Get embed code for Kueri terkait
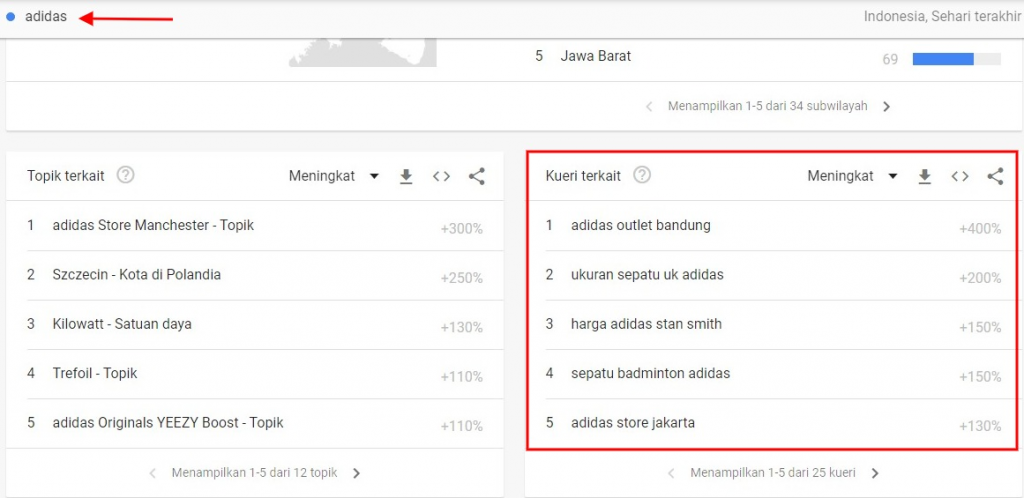The image size is (1024, 498). [960, 176]
